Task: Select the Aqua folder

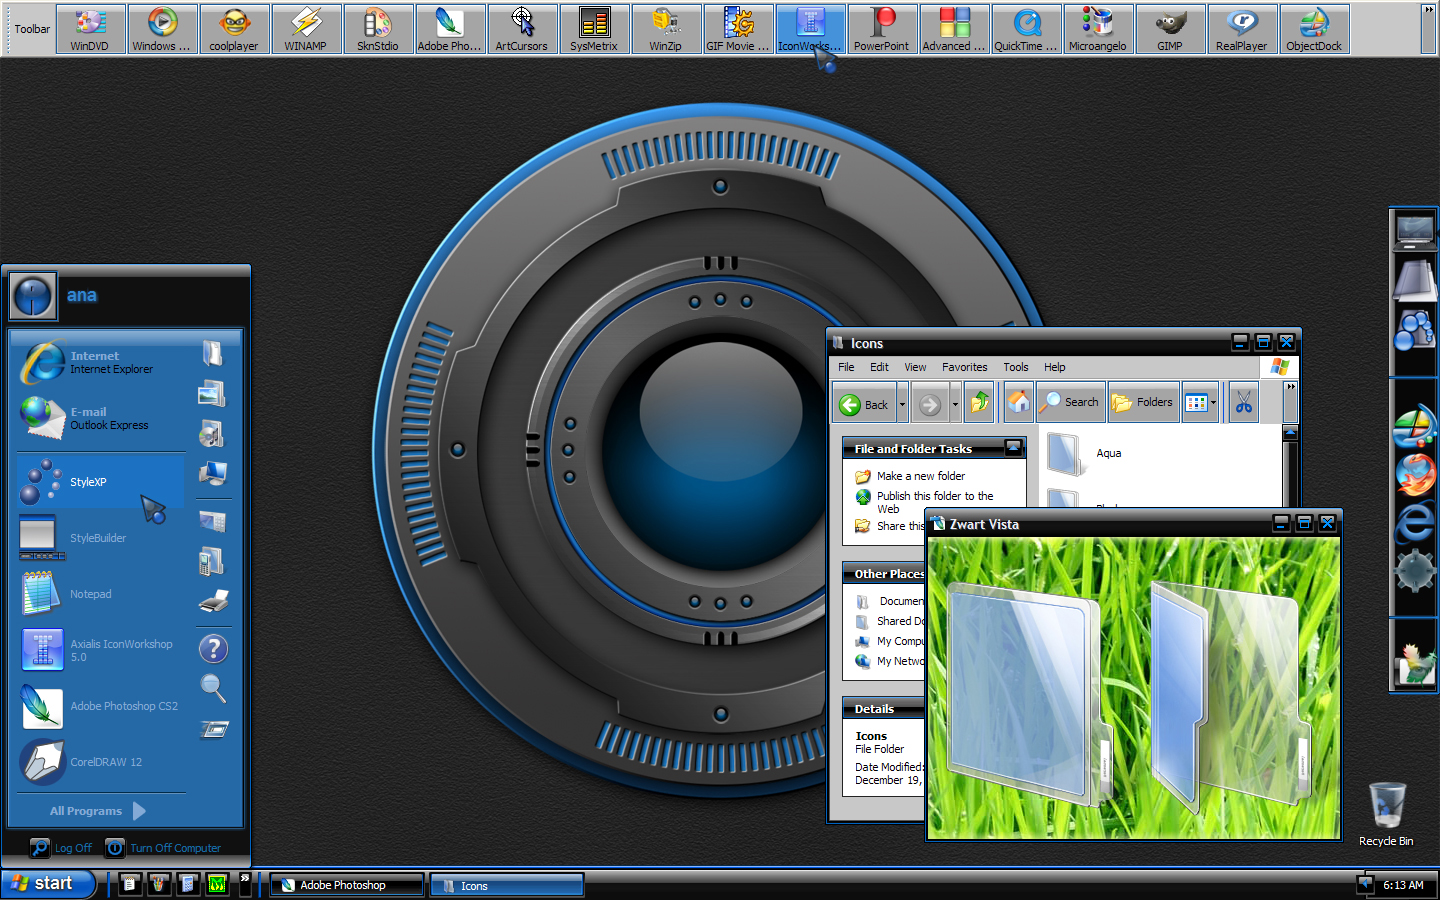Action: click(x=1085, y=453)
